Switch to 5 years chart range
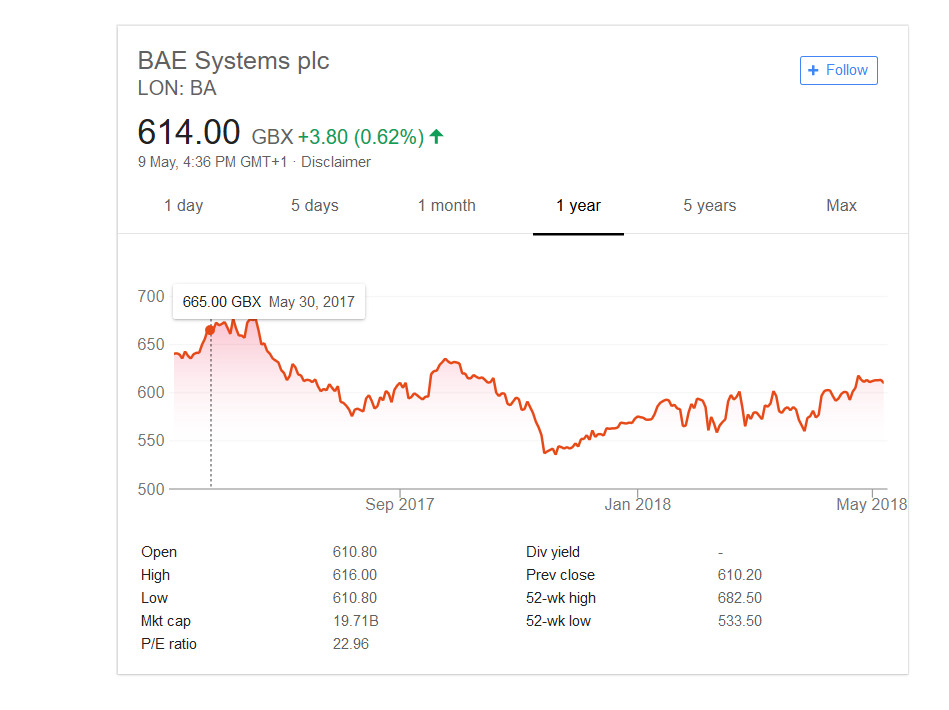Viewport: 949px width, 710px height. point(710,206)
